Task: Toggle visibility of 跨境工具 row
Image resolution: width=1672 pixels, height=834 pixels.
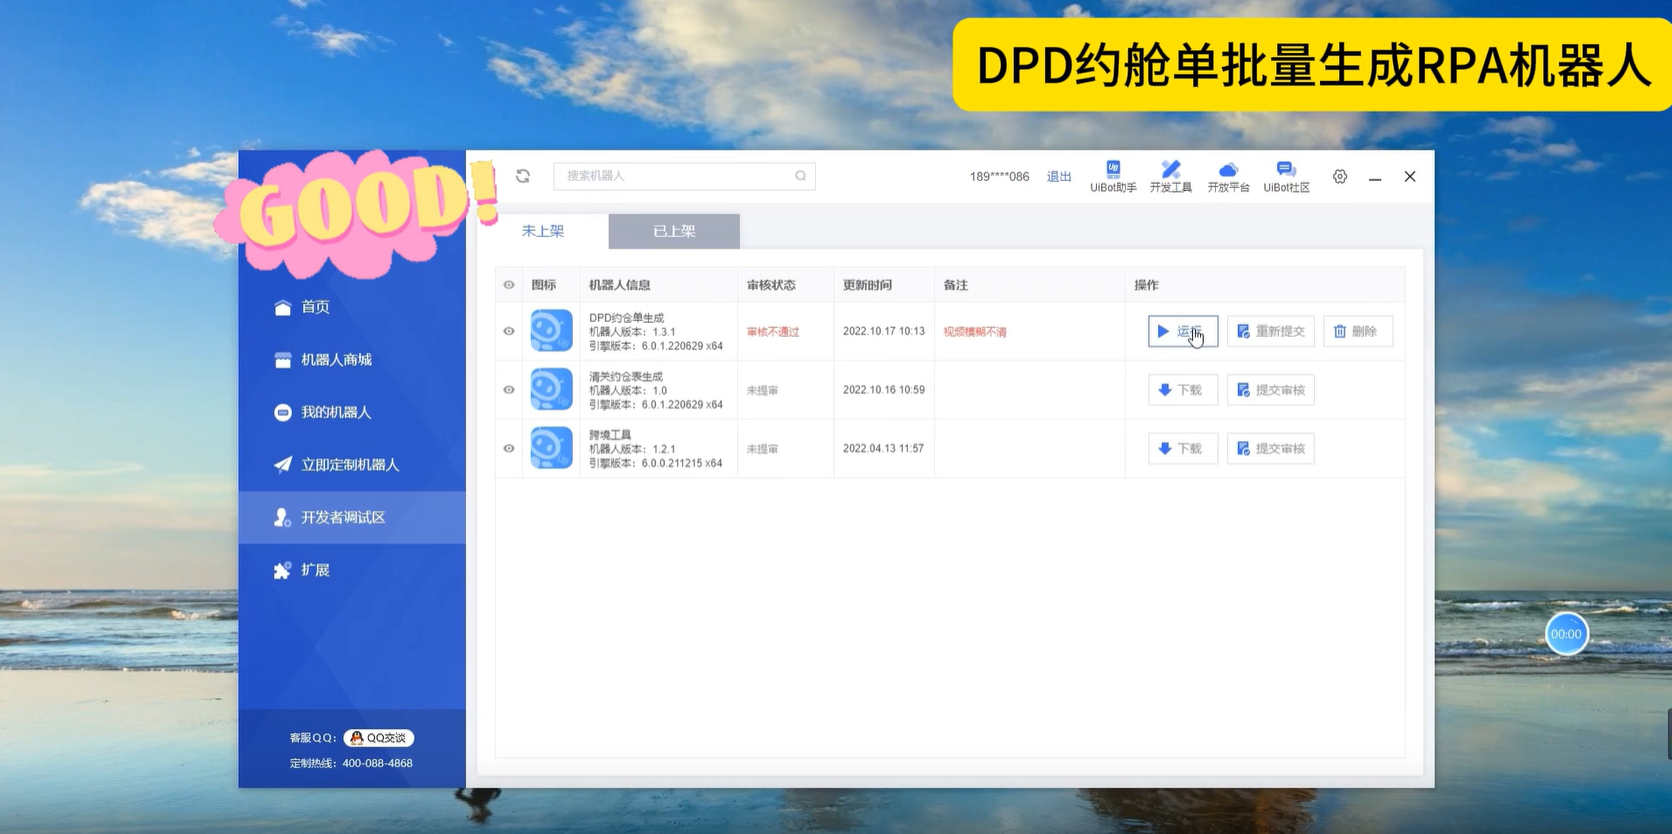Action: [x=509, y=448]
